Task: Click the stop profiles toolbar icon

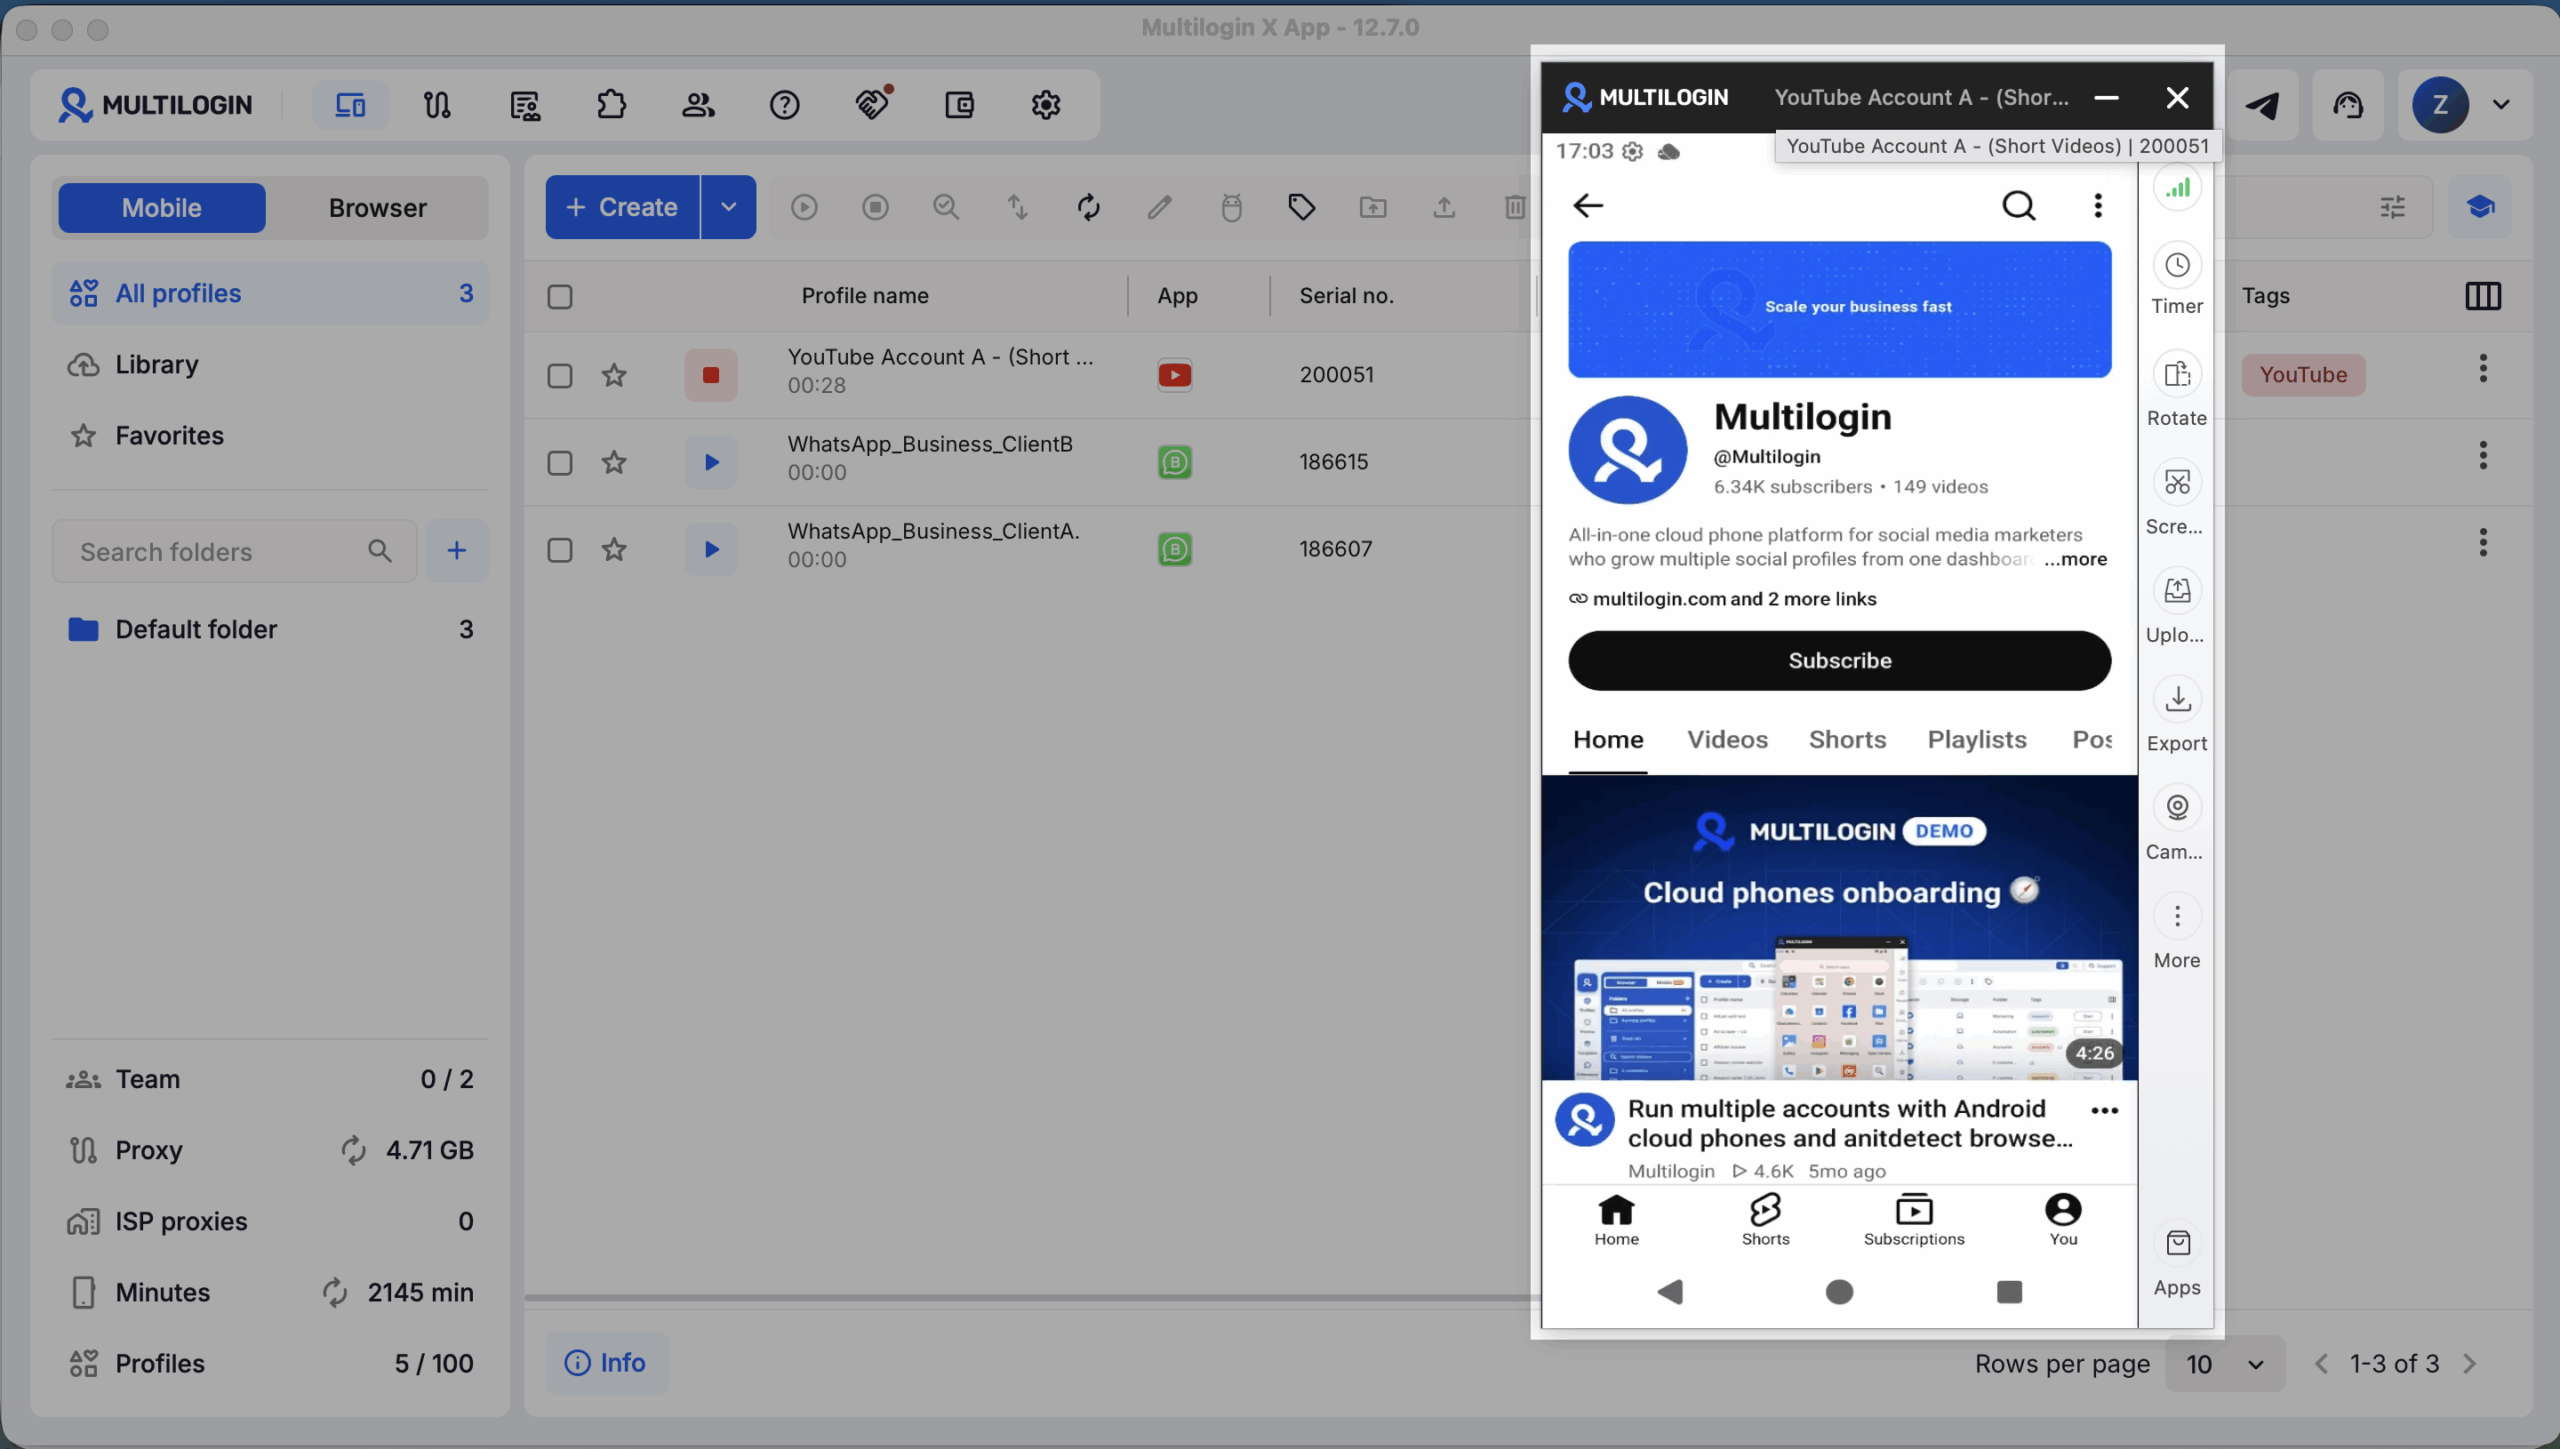Action: (x=875, y=207)
